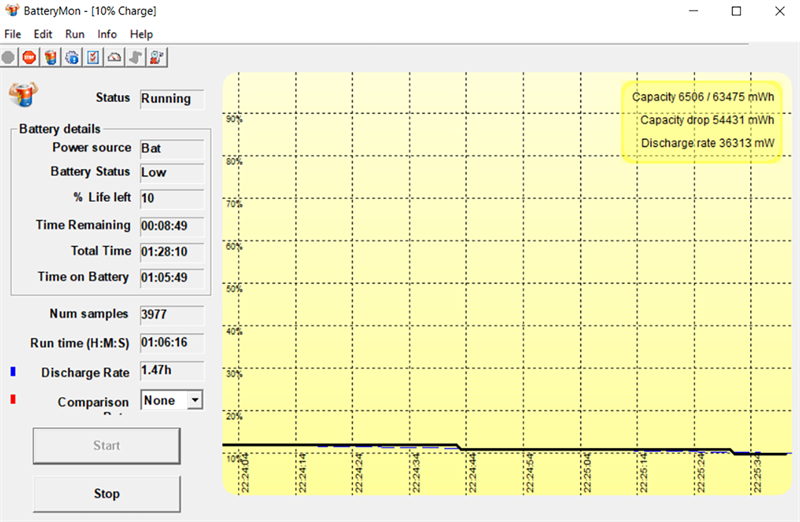Click the 22:24:44 time label on the chart
This screenshot has width=800, height=522.
click(472, 473)
